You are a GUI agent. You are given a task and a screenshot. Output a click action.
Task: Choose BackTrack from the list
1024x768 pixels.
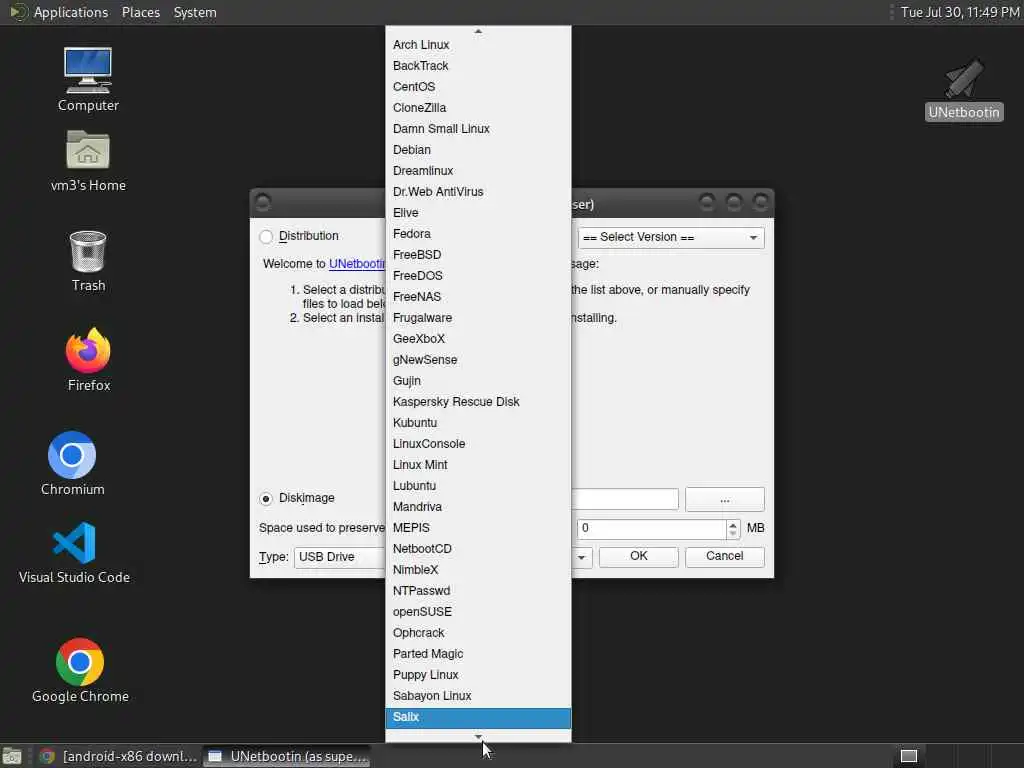478,66
